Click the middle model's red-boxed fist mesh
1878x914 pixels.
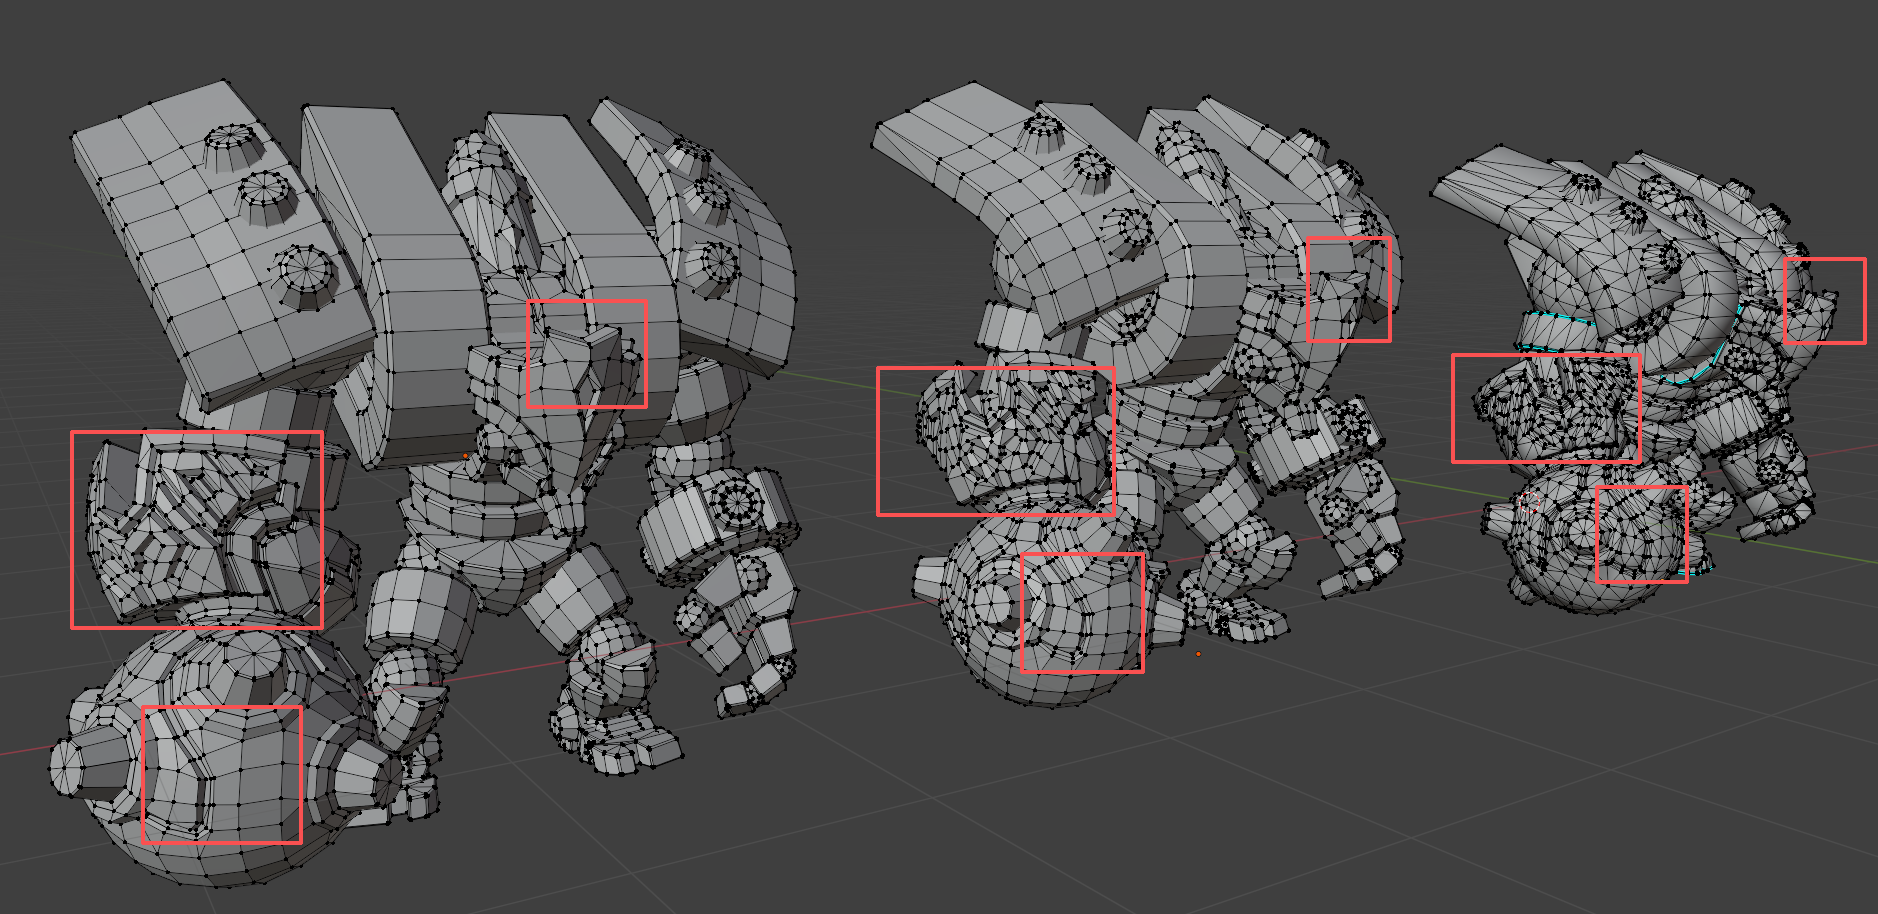pos(995,441)
